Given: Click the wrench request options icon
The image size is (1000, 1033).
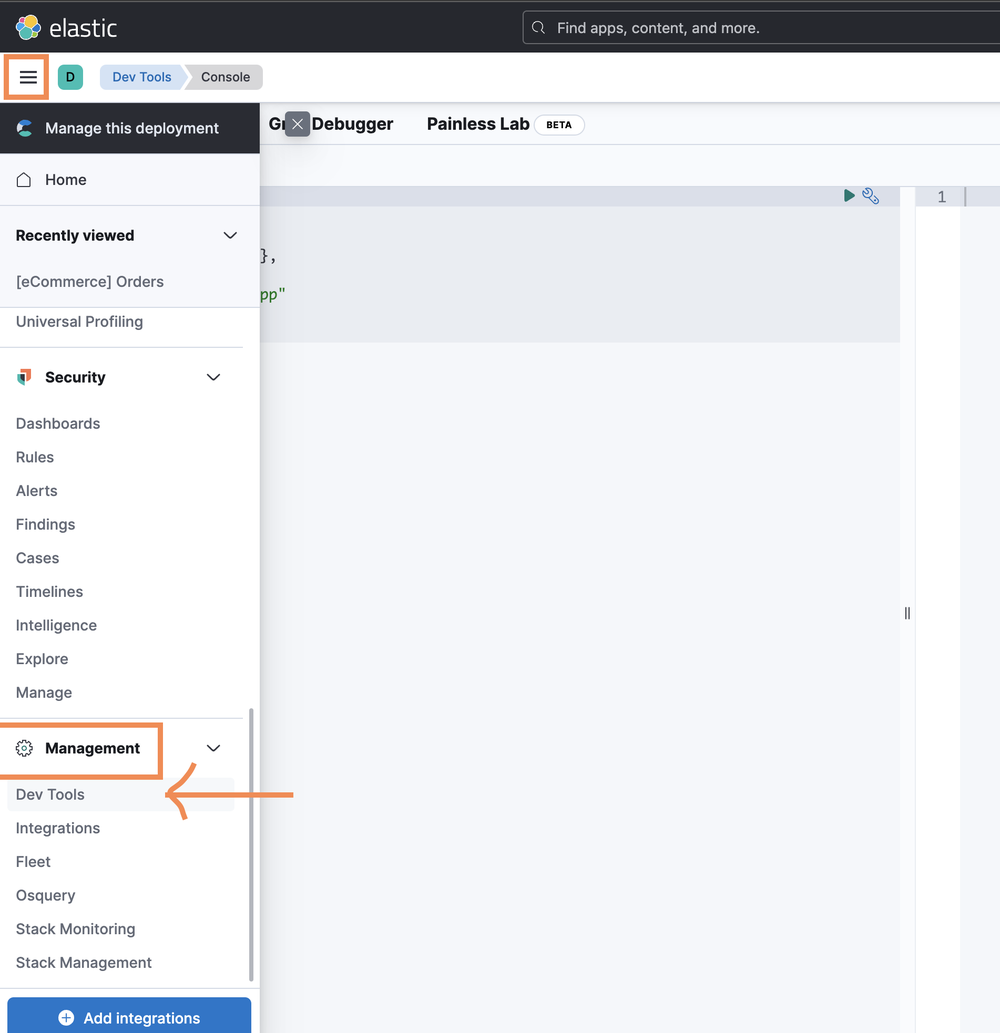Looking at the screenshot, I should point(870,196).
